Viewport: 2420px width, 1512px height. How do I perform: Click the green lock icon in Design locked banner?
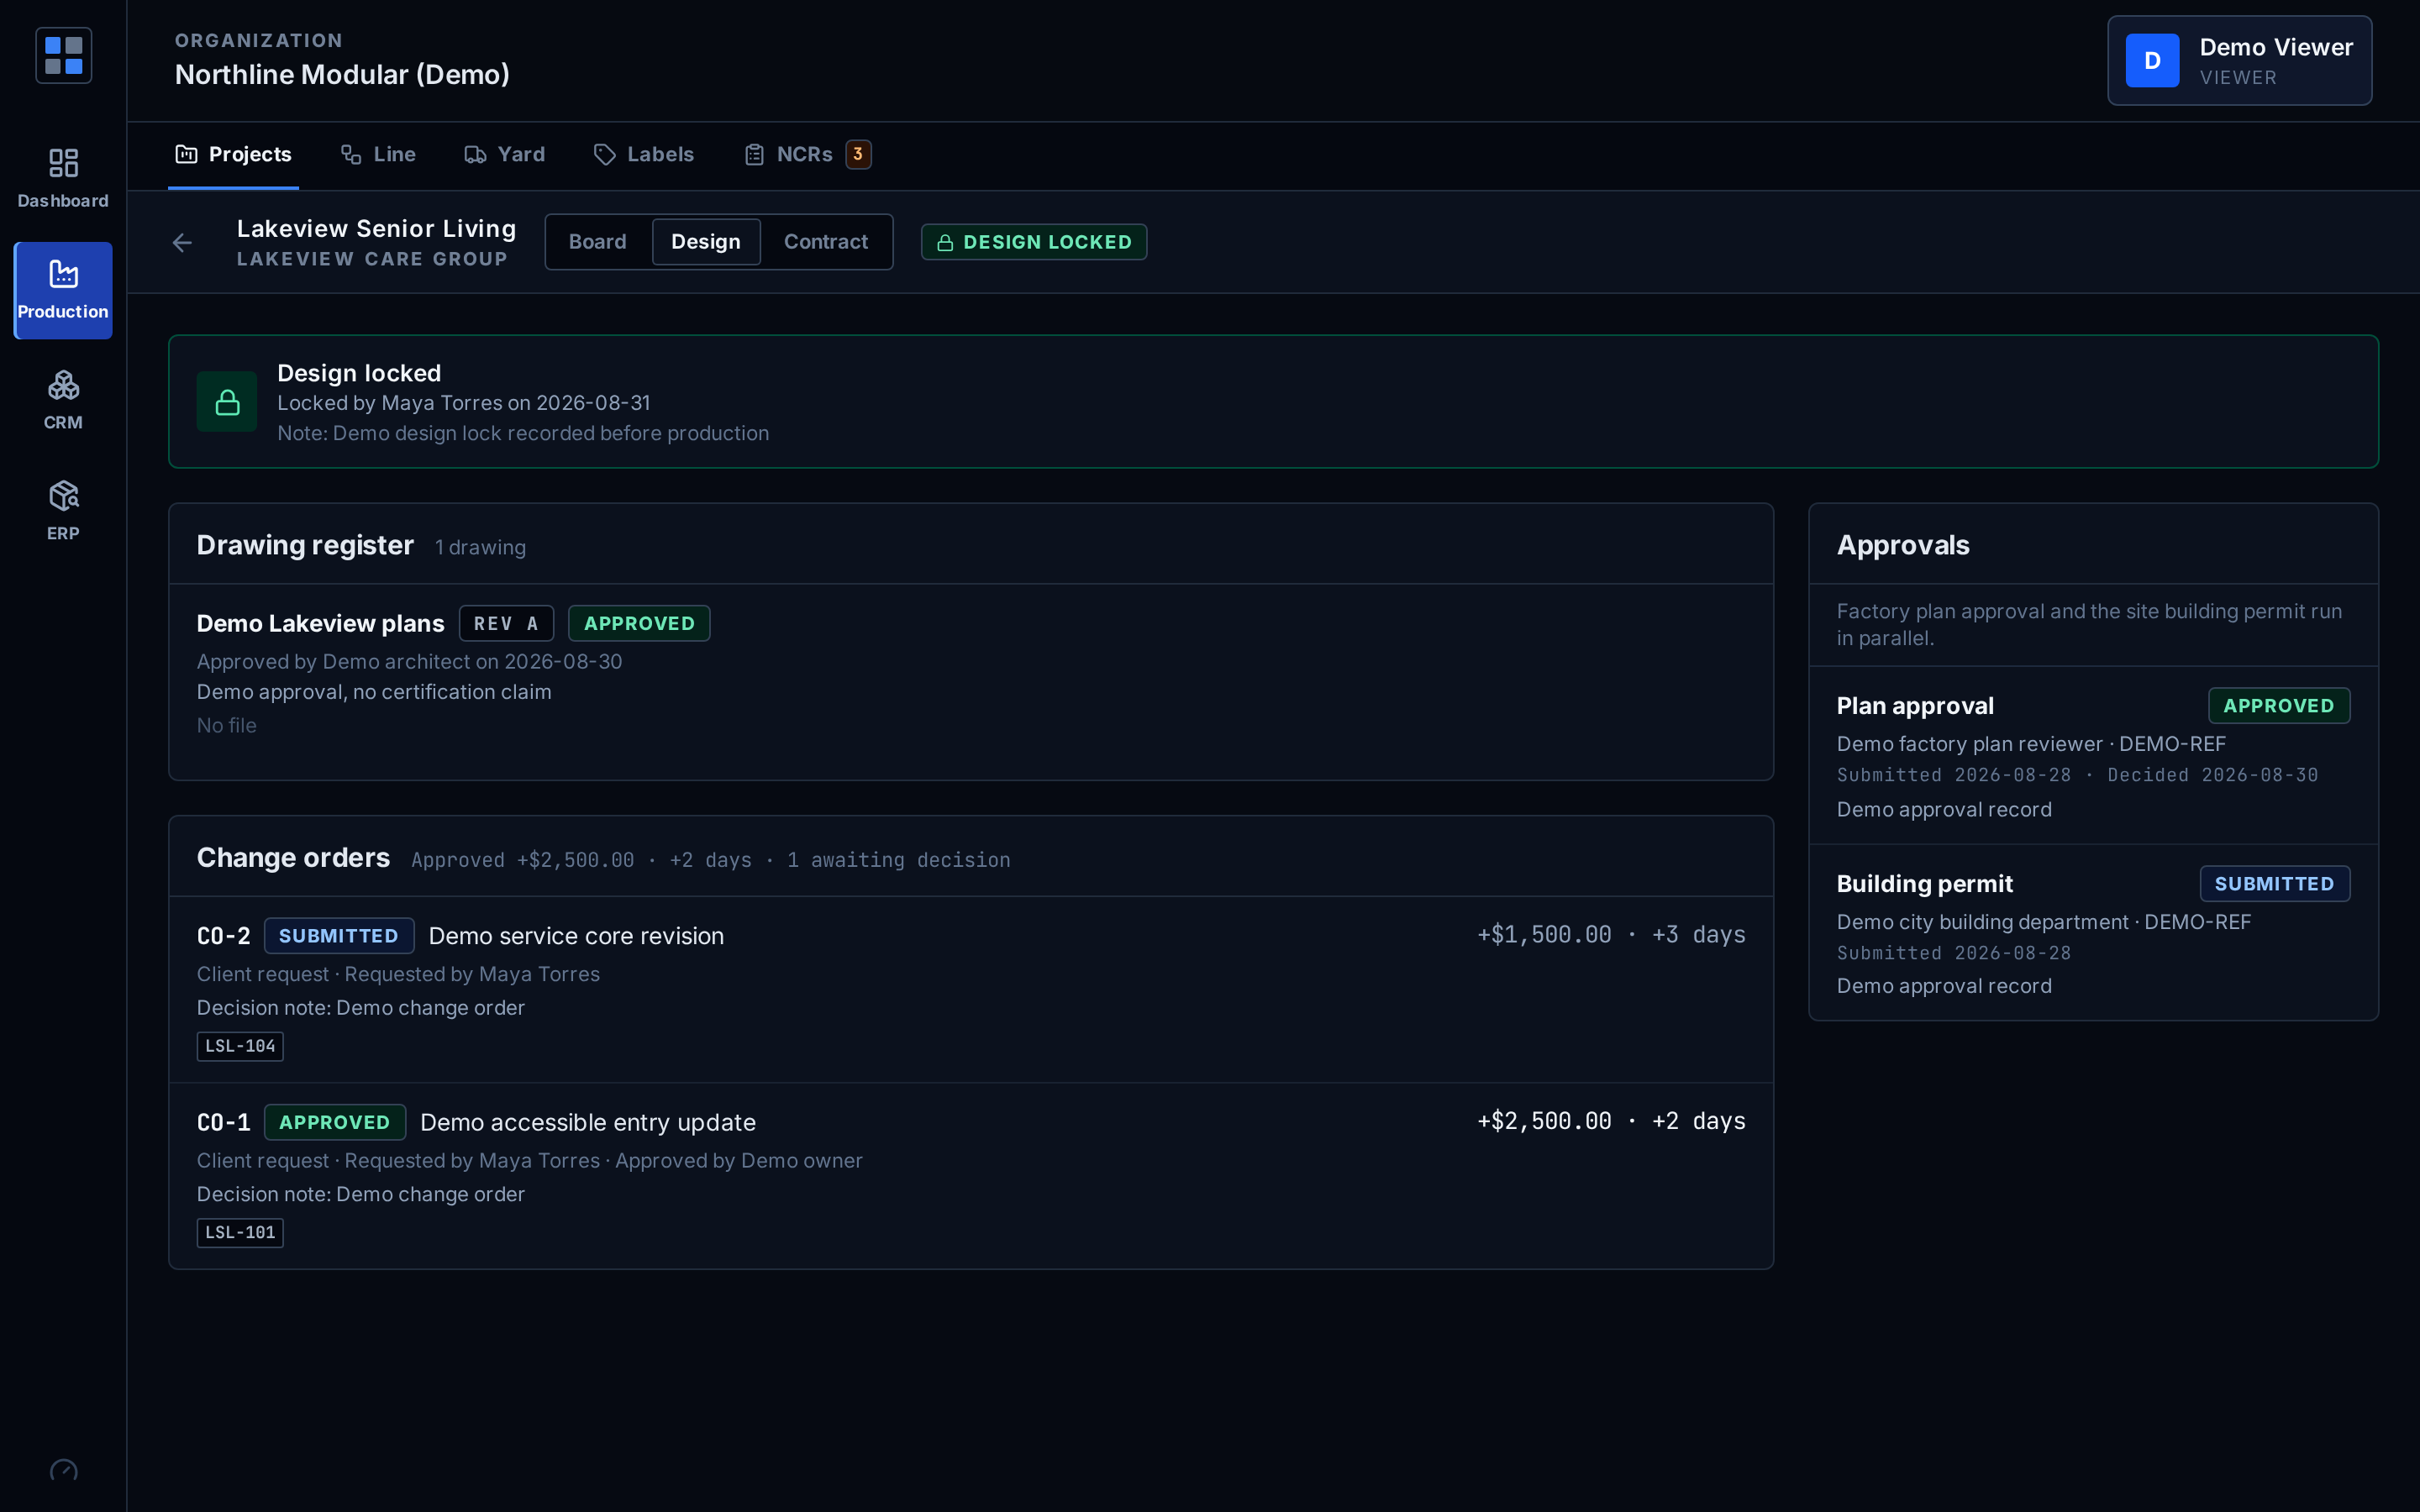coord(227,402)
